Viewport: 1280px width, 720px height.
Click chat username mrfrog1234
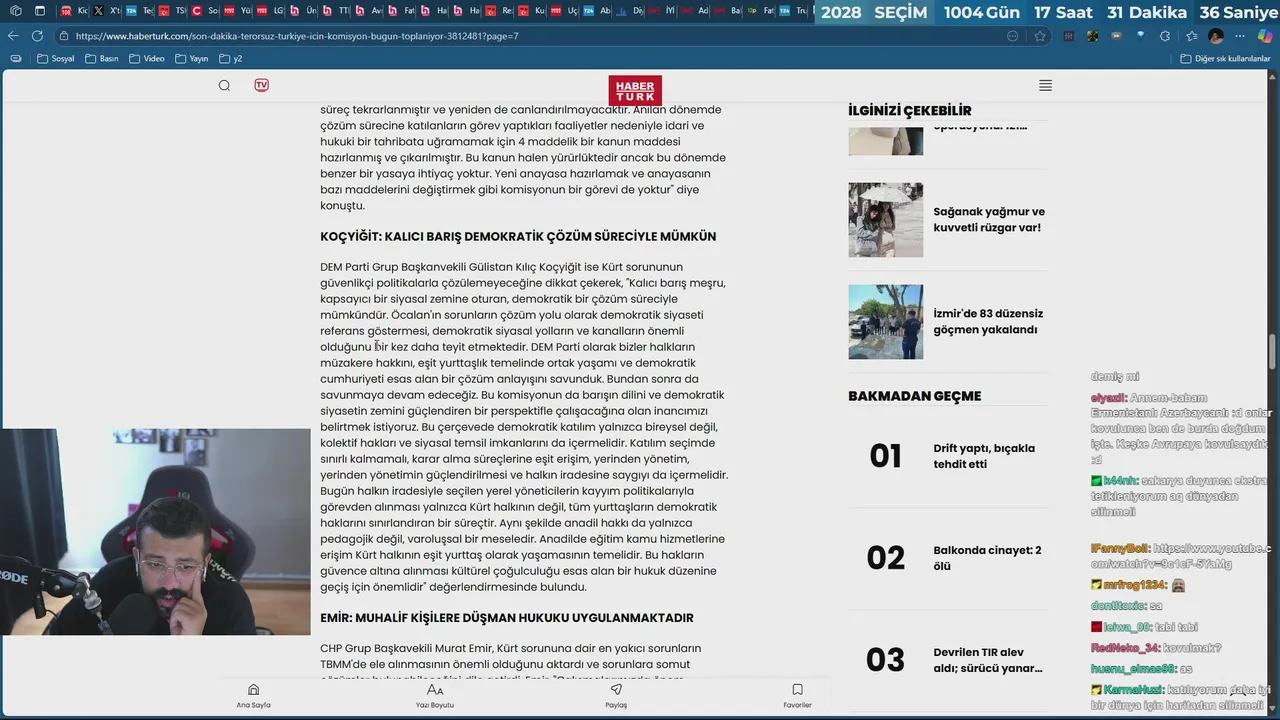tap(1134, 585)
